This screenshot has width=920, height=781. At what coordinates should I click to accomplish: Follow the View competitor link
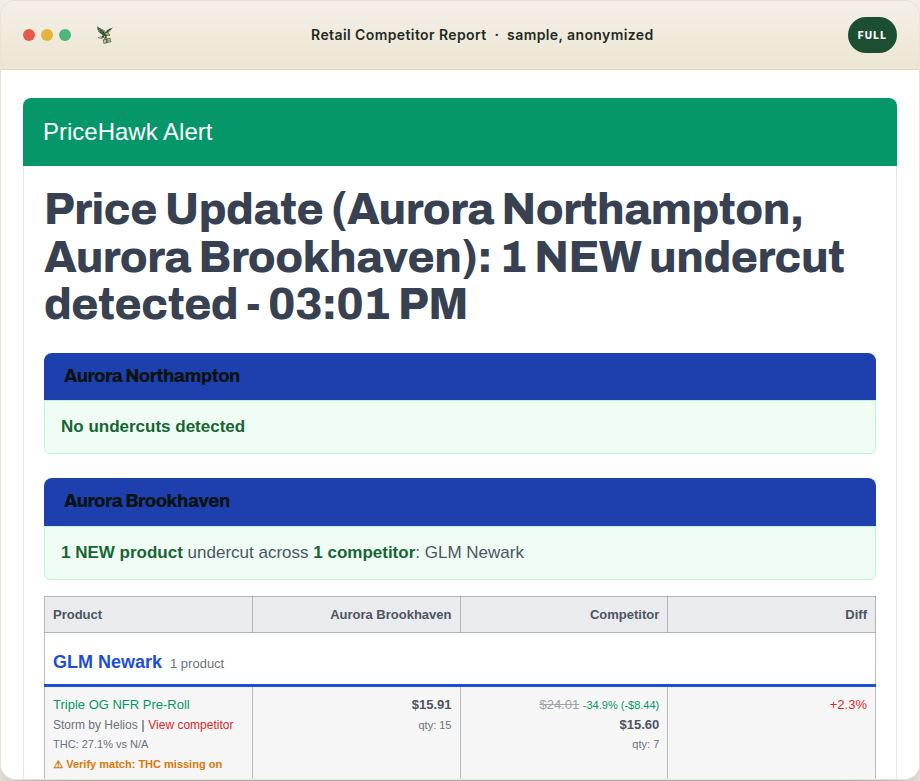click(191, 725)
